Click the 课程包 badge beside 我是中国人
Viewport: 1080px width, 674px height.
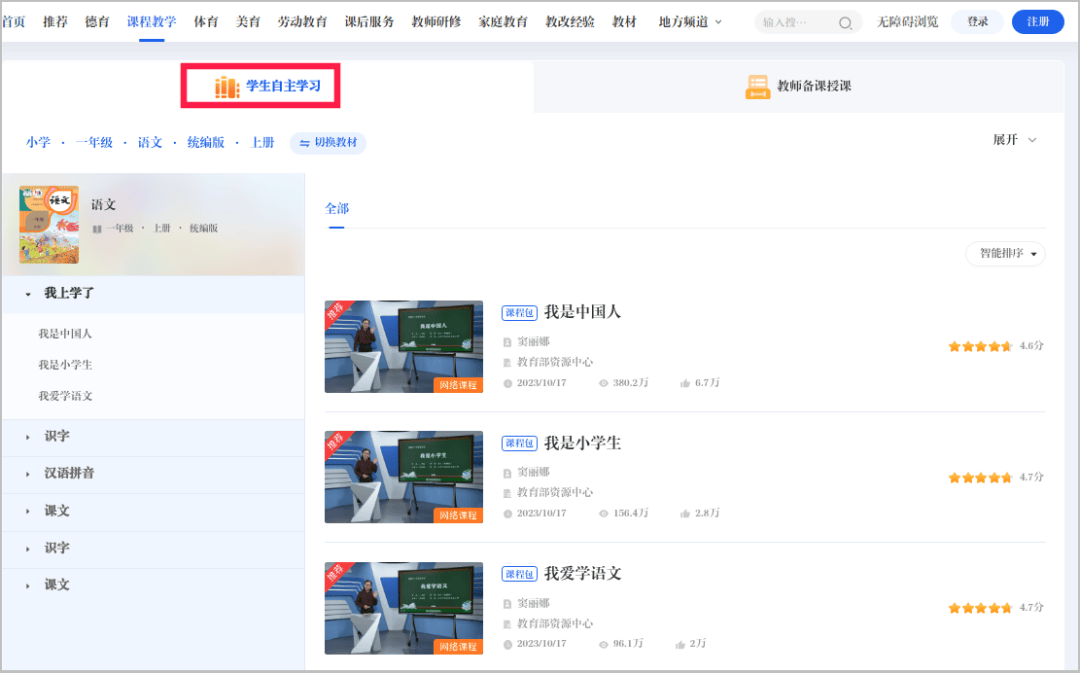tap(520, 313)
